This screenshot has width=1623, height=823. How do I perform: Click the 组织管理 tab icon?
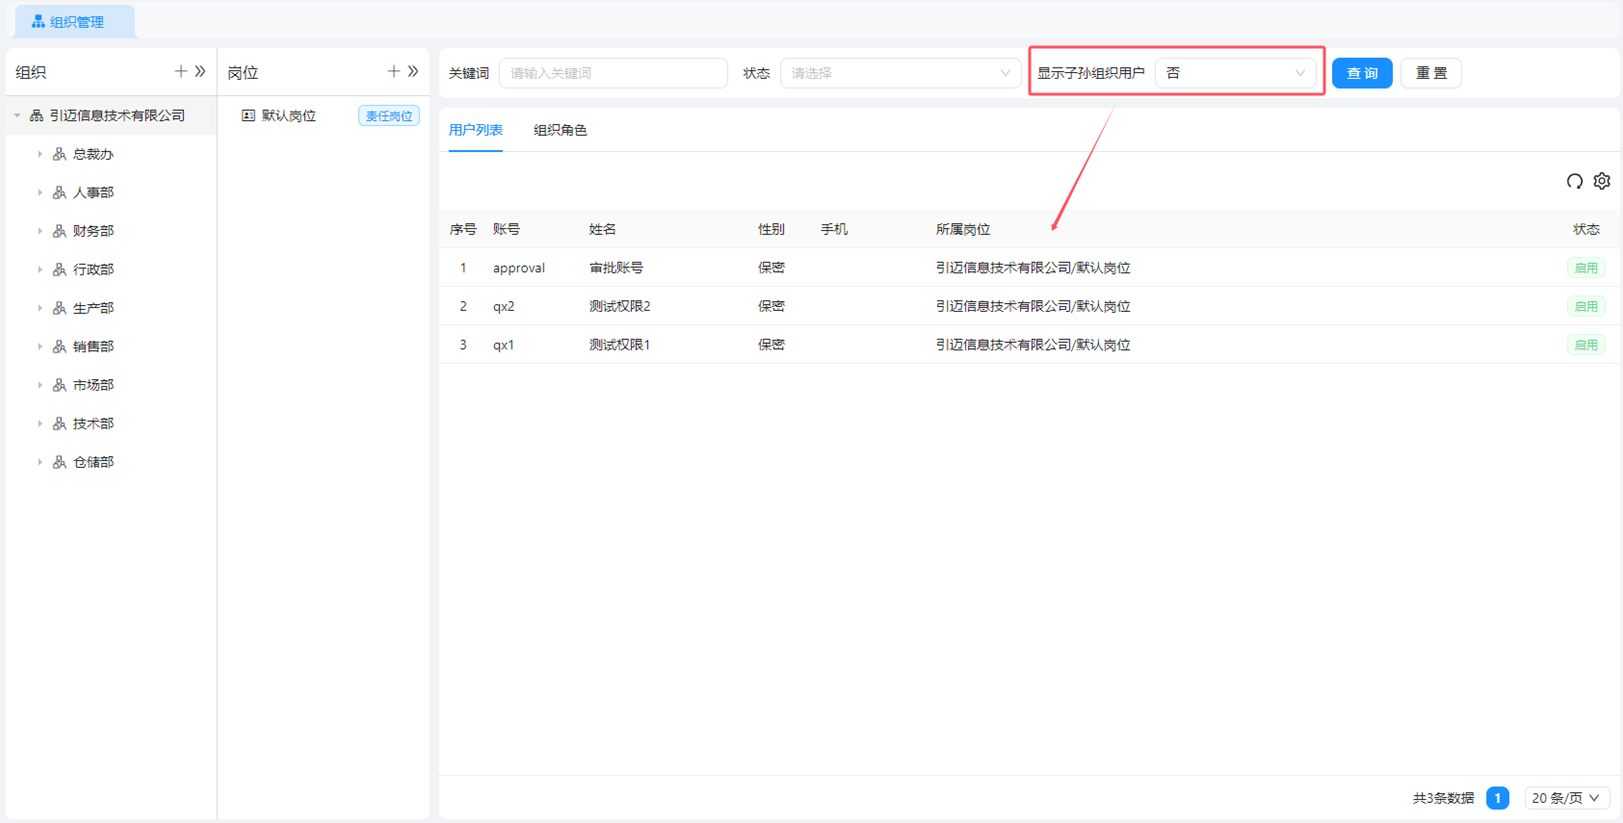click(38, 21)
